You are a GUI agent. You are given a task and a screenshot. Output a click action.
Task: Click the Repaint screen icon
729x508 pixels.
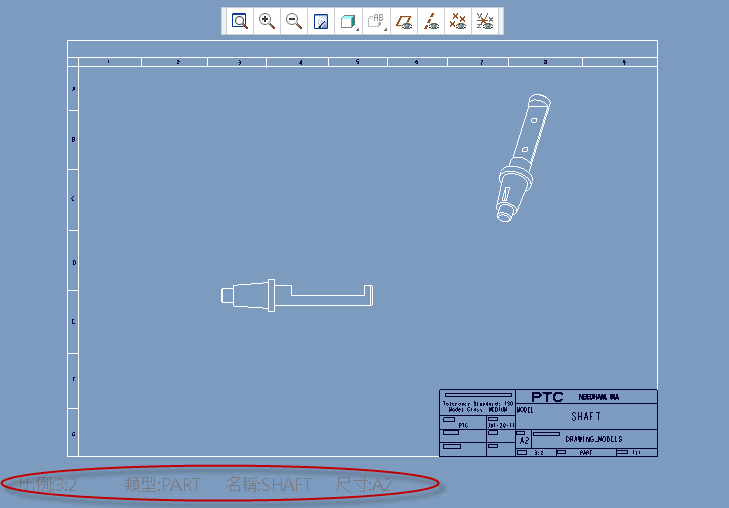[x=321, y=21]
